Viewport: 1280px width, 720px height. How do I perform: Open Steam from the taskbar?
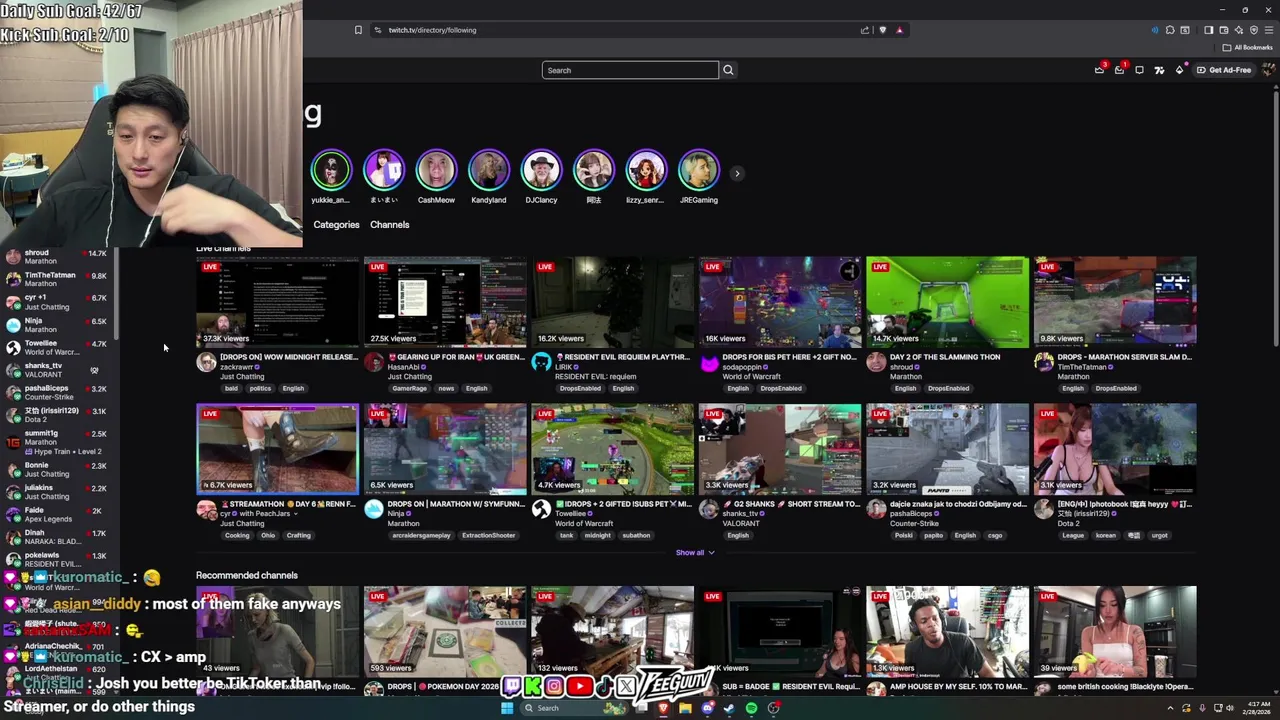[729, 708]
